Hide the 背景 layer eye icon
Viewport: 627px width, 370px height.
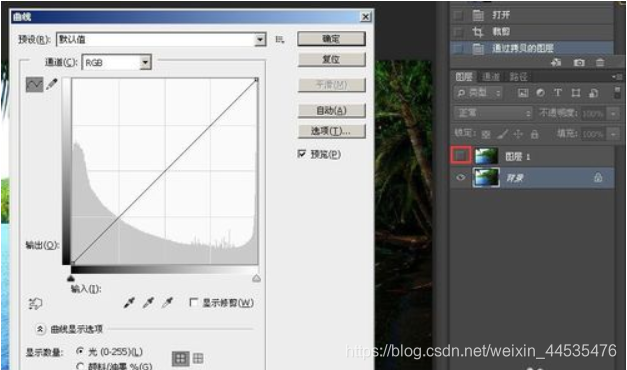(x=461, y=177)
